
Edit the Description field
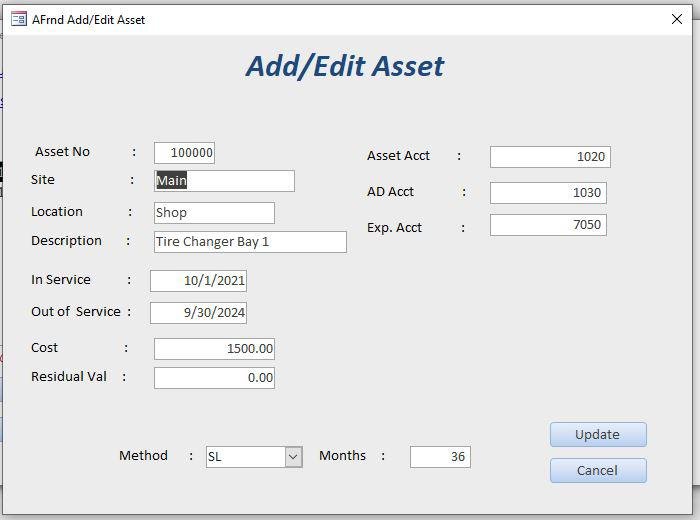pos(250,242)
